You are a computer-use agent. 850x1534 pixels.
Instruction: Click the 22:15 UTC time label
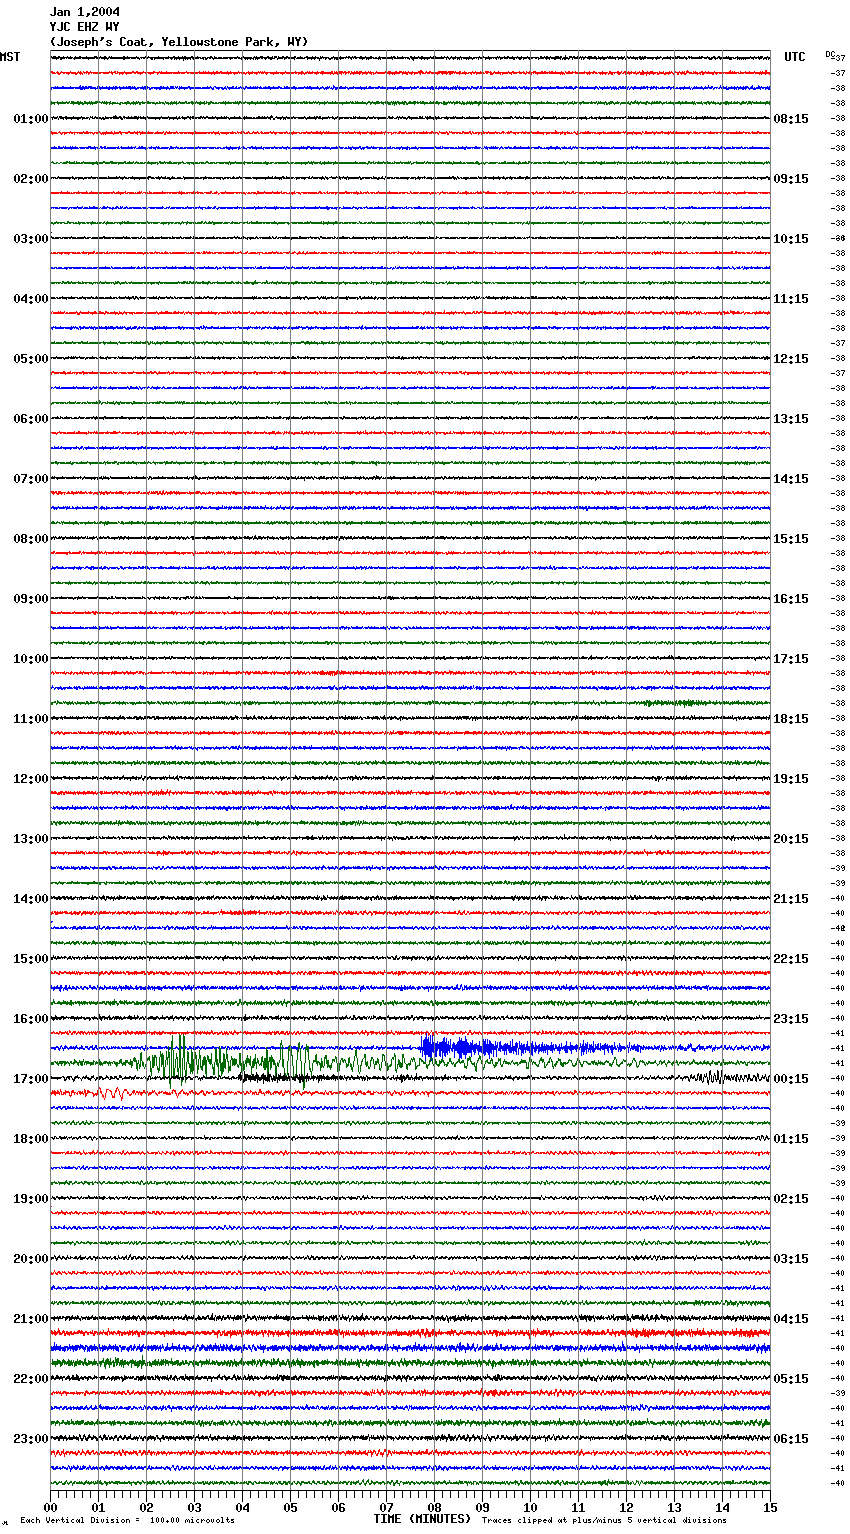click(x=791, y=959)
